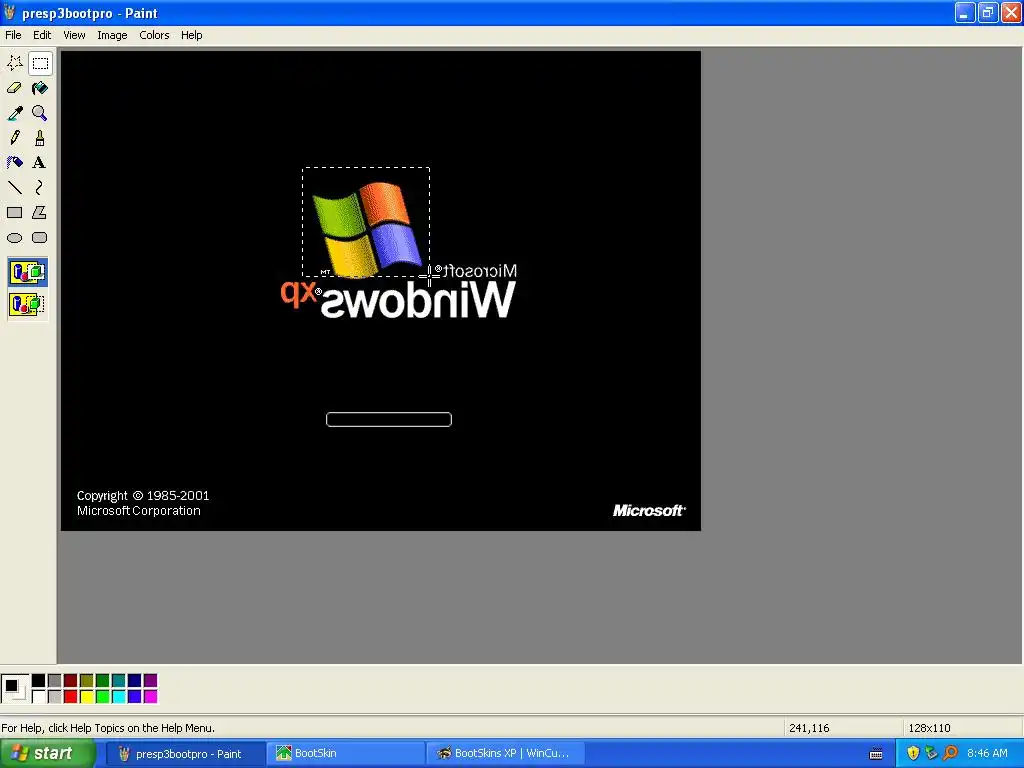
Task: Pick the white color swatch
Action: (39, 697)
